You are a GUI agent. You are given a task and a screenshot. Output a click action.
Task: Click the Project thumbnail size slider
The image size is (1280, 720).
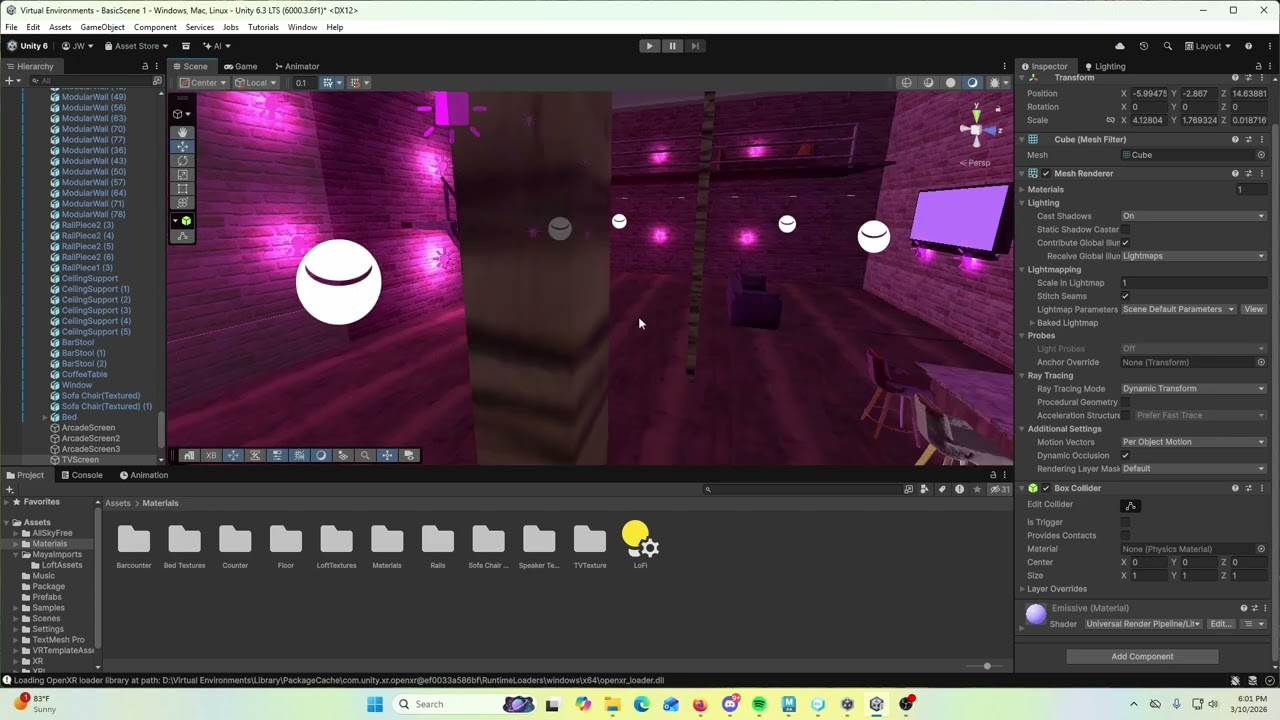[986, 666]
